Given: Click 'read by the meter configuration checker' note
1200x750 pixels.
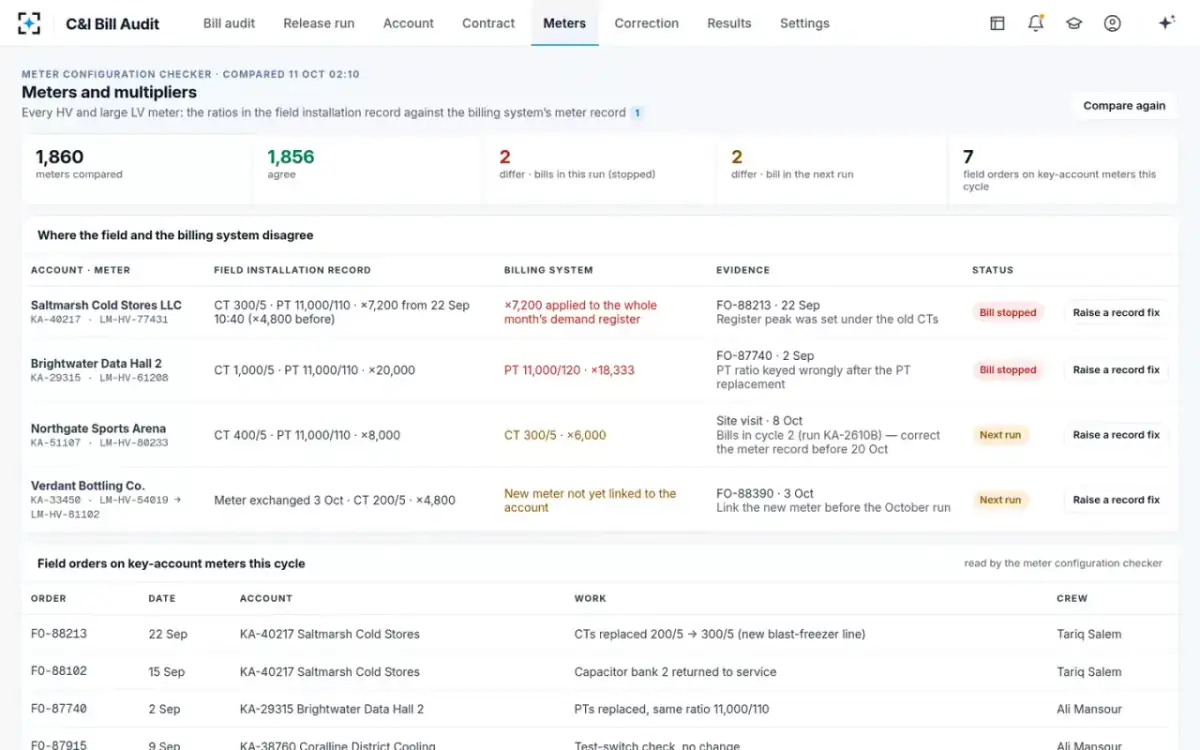Looking at the screenshot, I should [x=1063, y=563].
